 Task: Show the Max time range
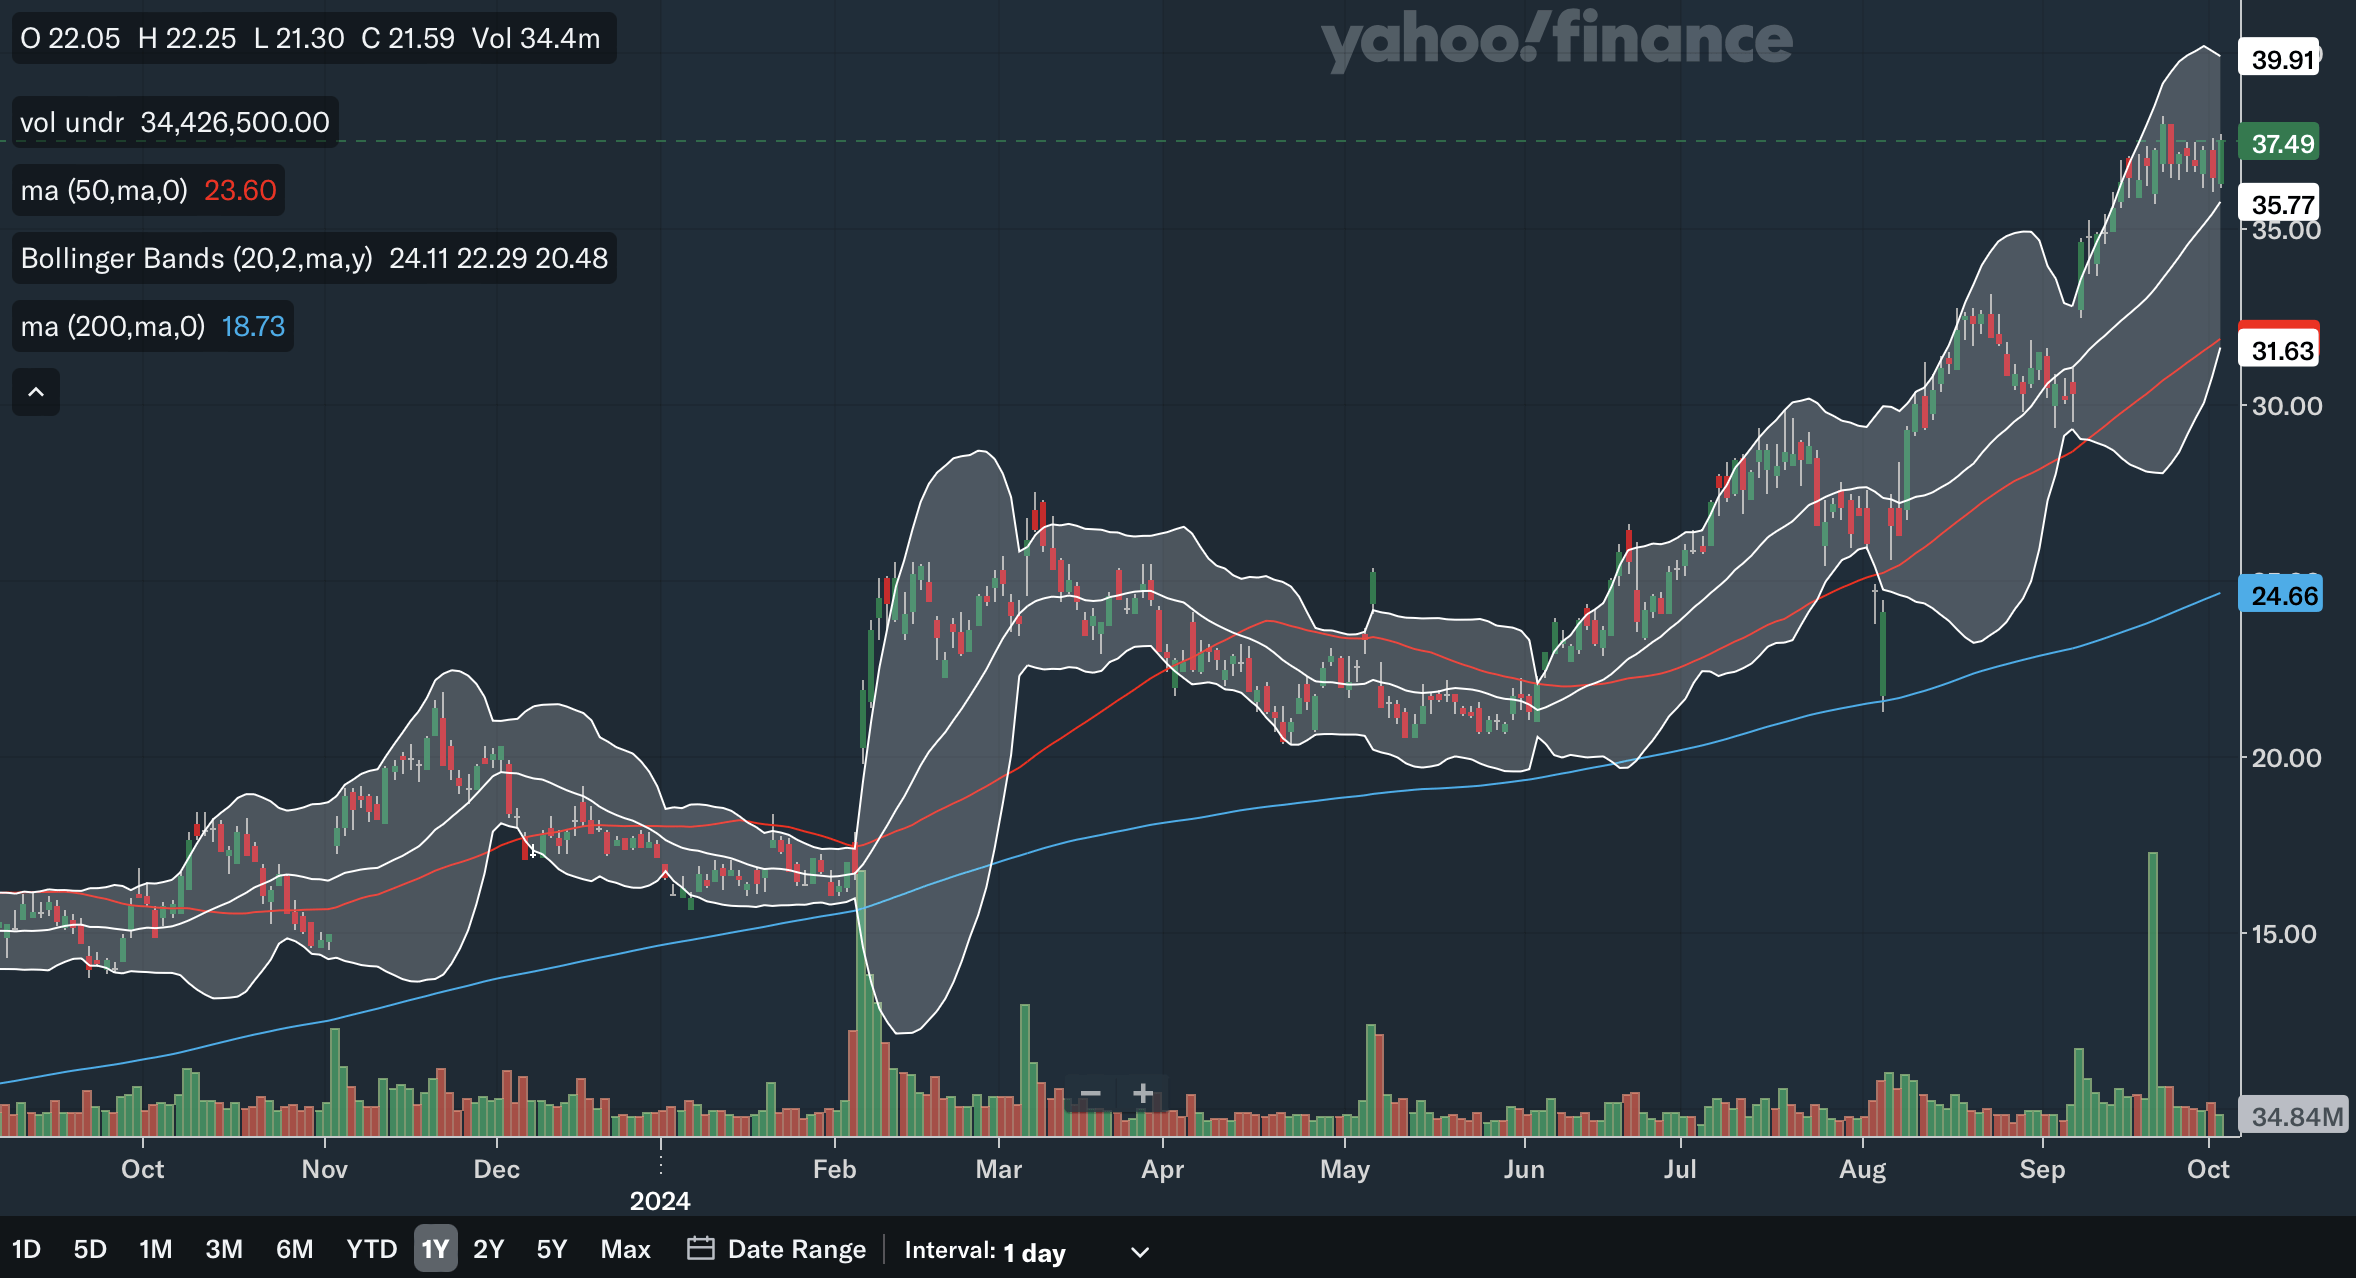(625, 1249)
